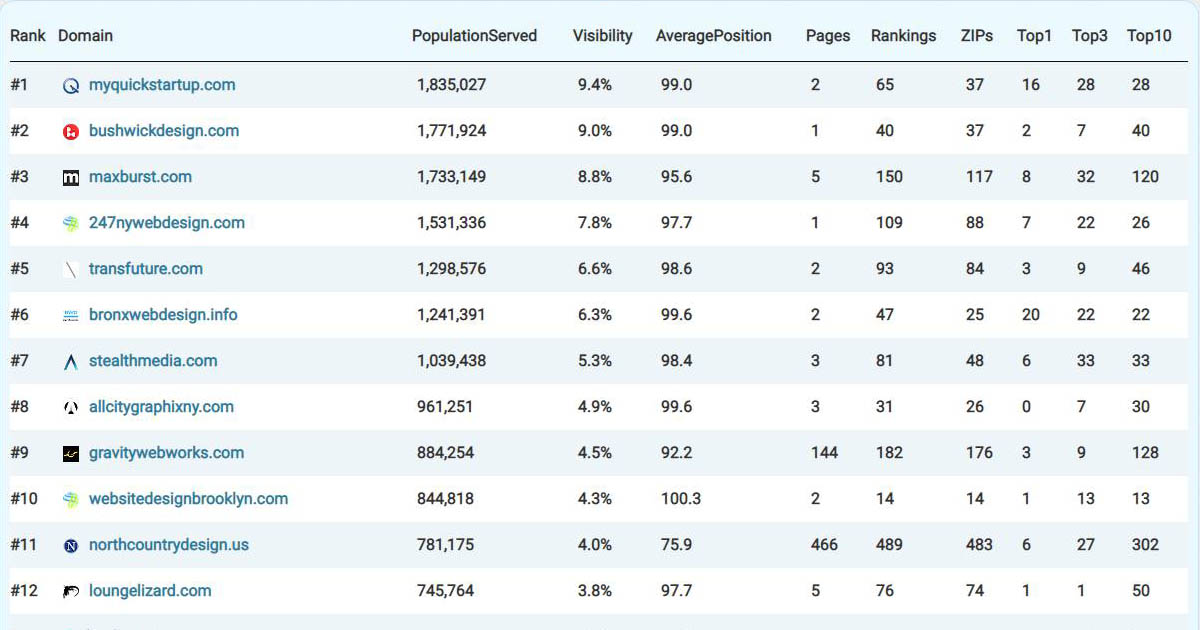Click the Rank column header
Image resolution: width=1200 pixels, height=630 pixels.
tap(27, 35)
